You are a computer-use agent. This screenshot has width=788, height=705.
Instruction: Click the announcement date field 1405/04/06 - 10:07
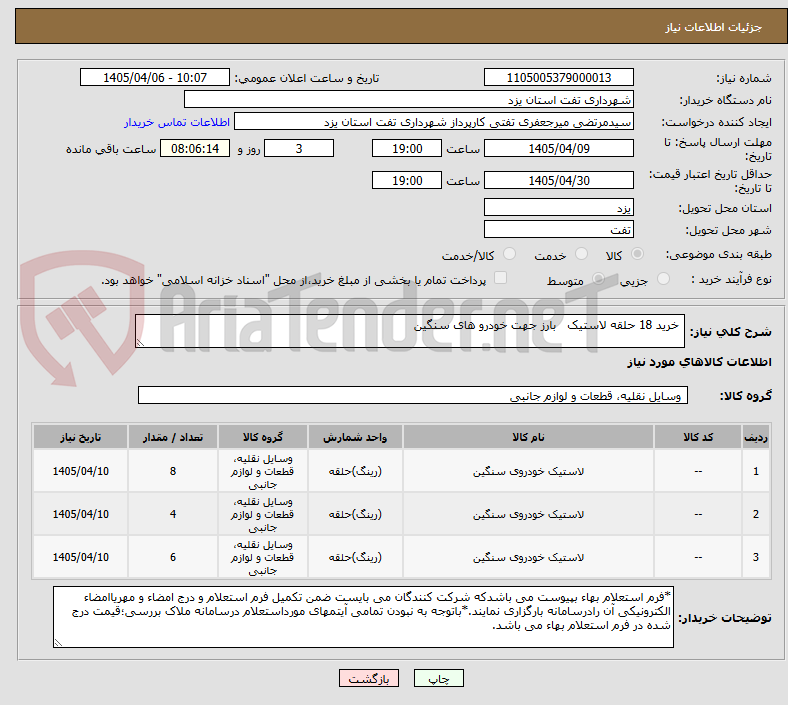(x=155, y=77)
